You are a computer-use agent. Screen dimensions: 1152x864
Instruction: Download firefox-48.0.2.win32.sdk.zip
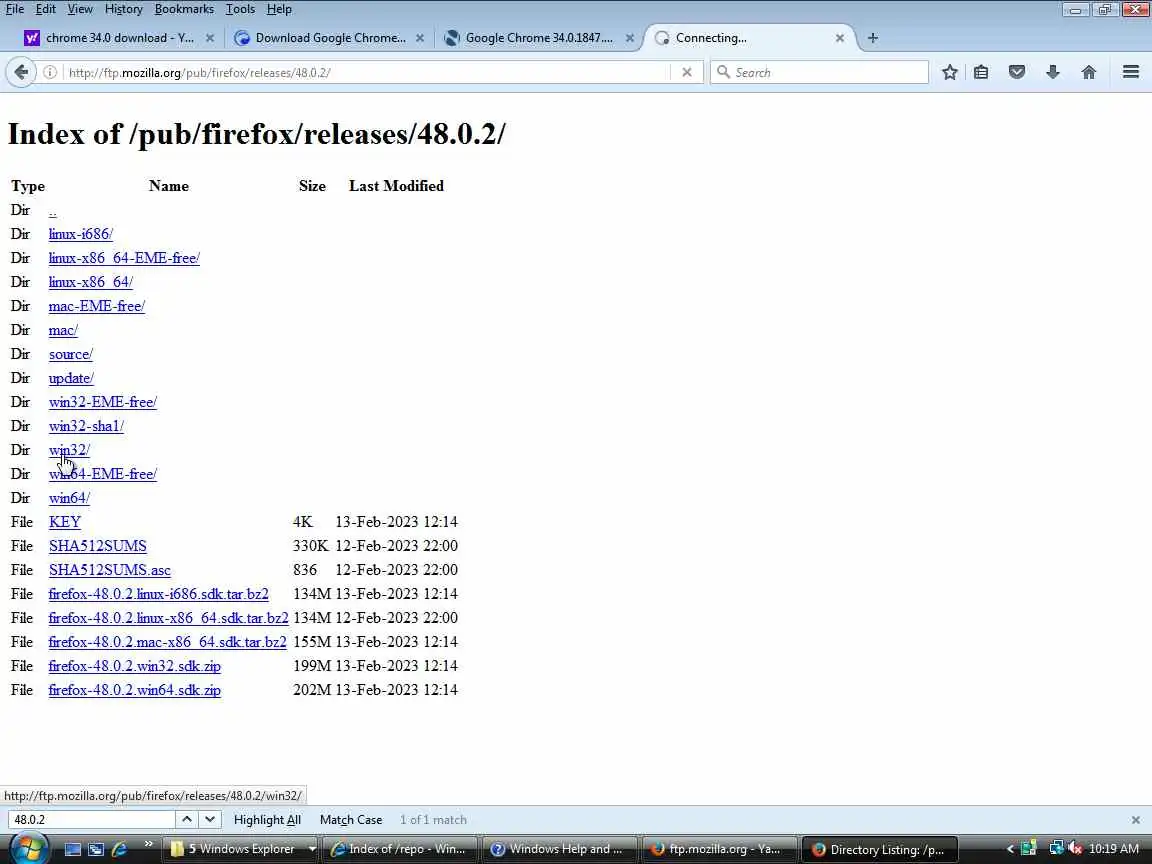click(x=134, y=666)
